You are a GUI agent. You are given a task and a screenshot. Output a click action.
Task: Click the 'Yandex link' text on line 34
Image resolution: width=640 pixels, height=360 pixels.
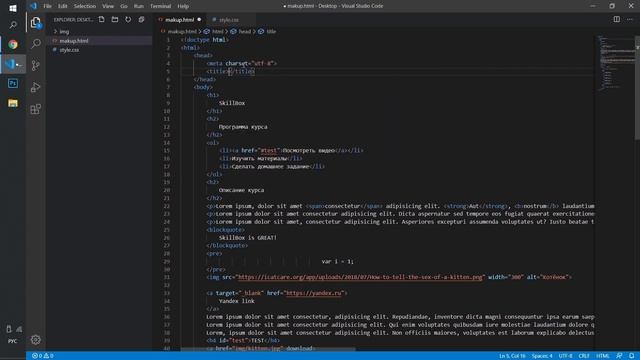click(236, 301)
